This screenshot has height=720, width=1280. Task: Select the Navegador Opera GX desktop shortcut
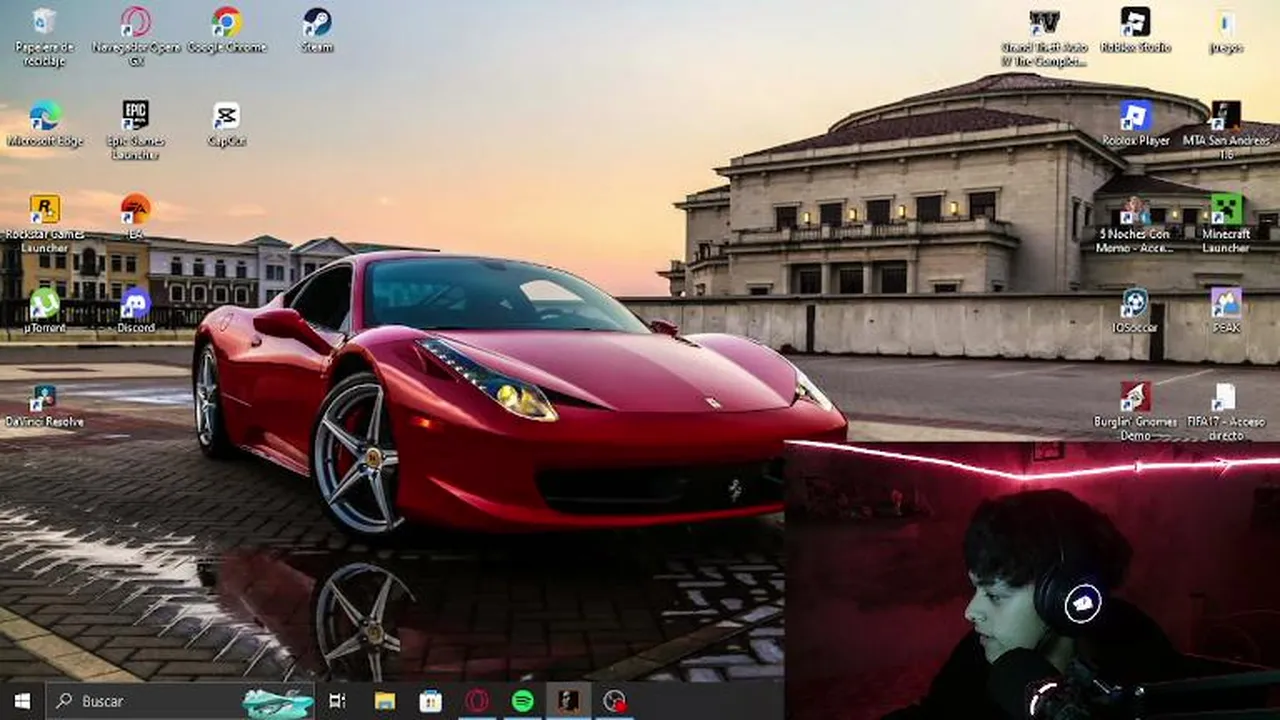(x=136, y=37)
